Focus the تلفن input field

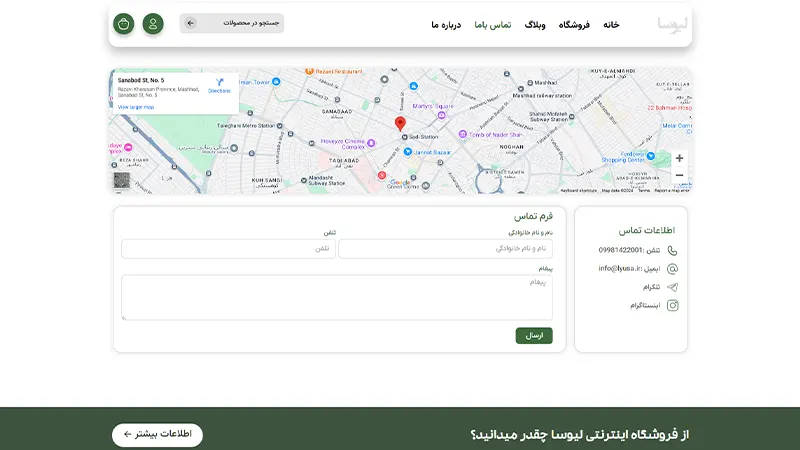point(228,248)
